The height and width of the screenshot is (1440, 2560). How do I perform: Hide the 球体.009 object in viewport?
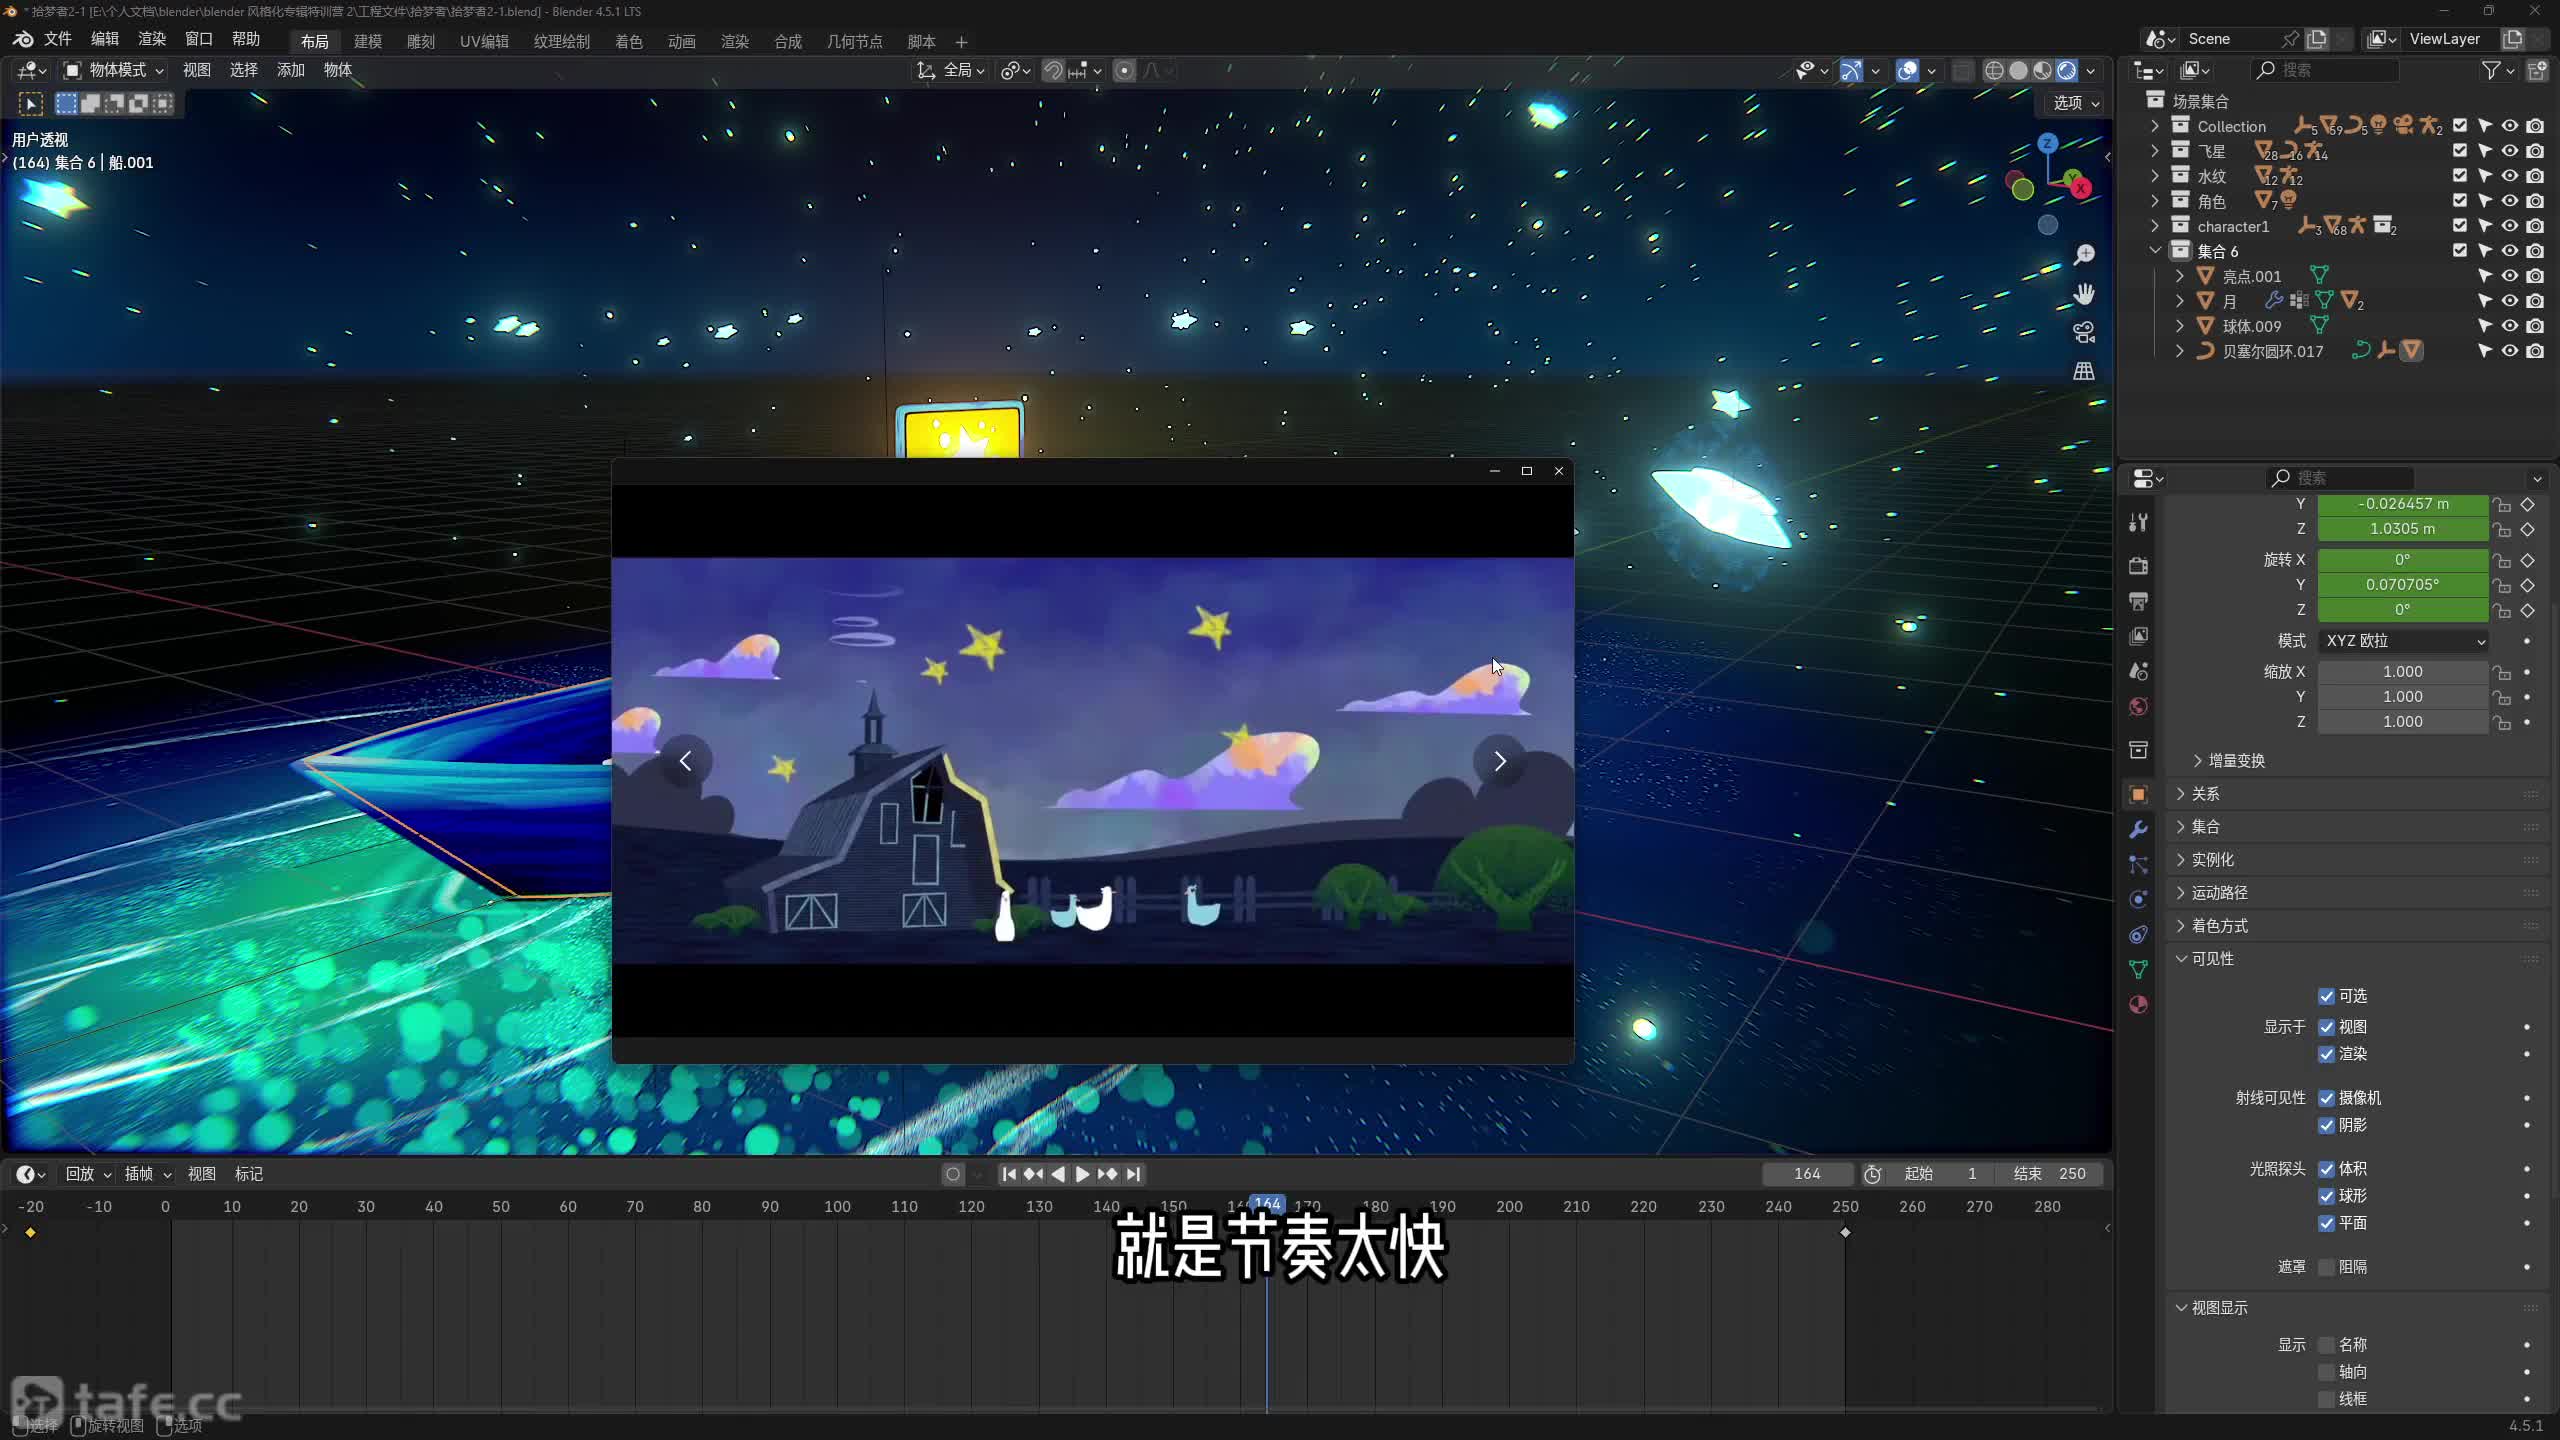2510,326
